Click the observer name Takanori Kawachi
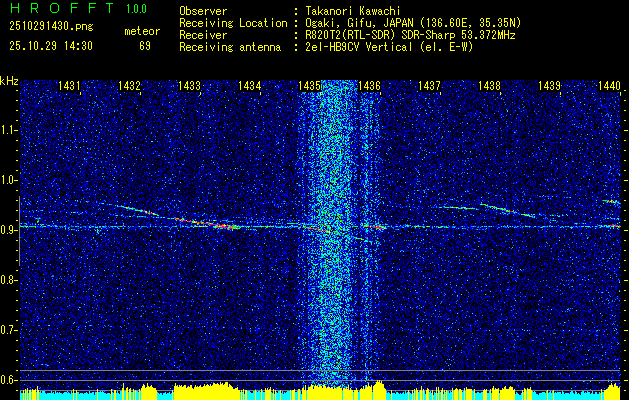 [x=353, y=11]
